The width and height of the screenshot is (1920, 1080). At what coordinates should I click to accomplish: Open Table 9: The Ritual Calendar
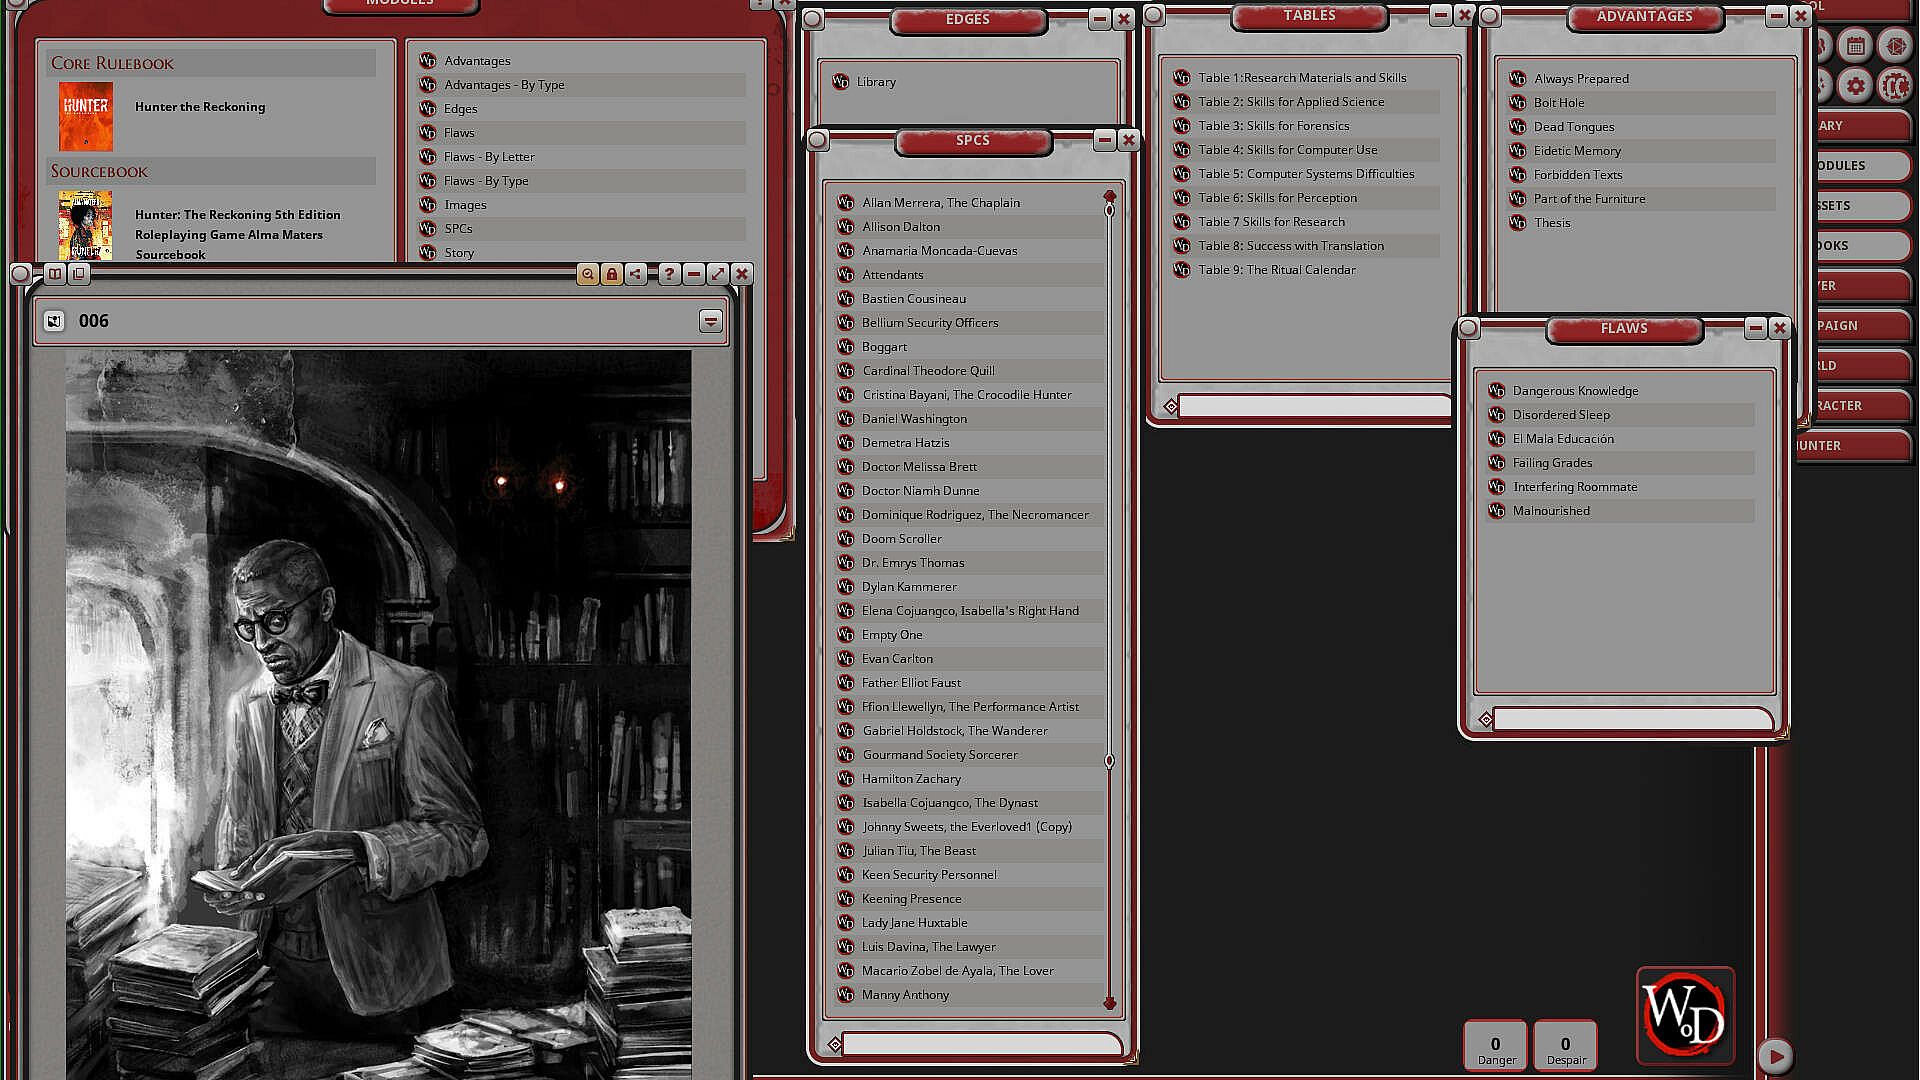pyautogui.click(x=1276, y=270)
